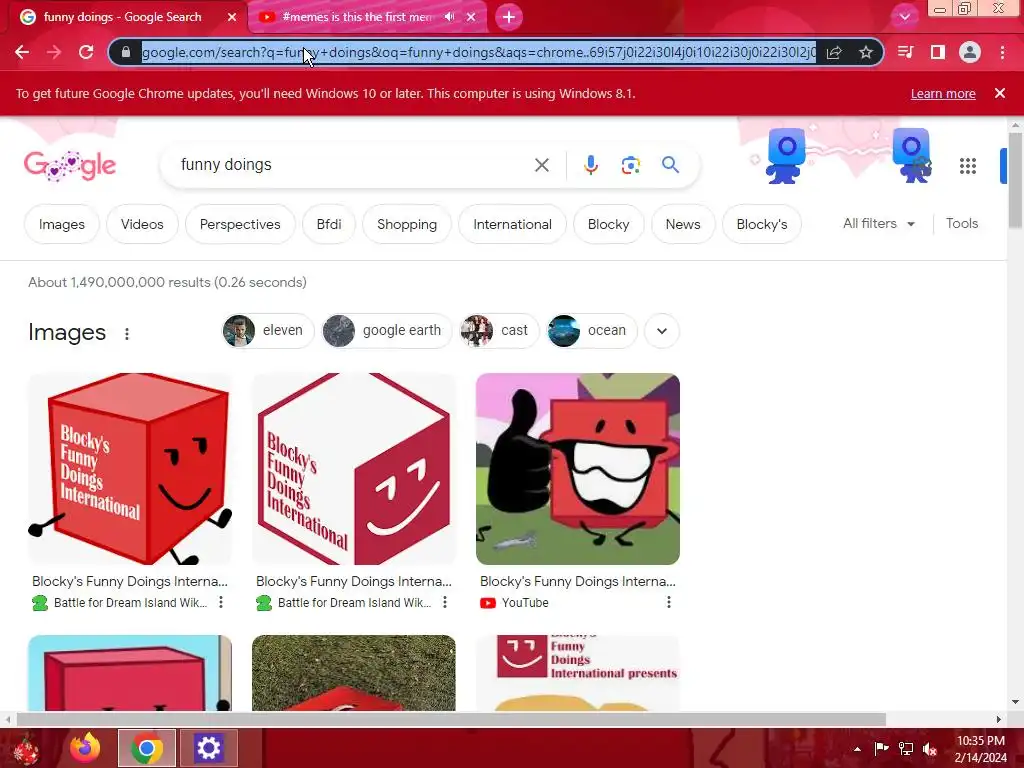Click the address bar URL
Screen dimensions: 1024x768
(479, 52)
